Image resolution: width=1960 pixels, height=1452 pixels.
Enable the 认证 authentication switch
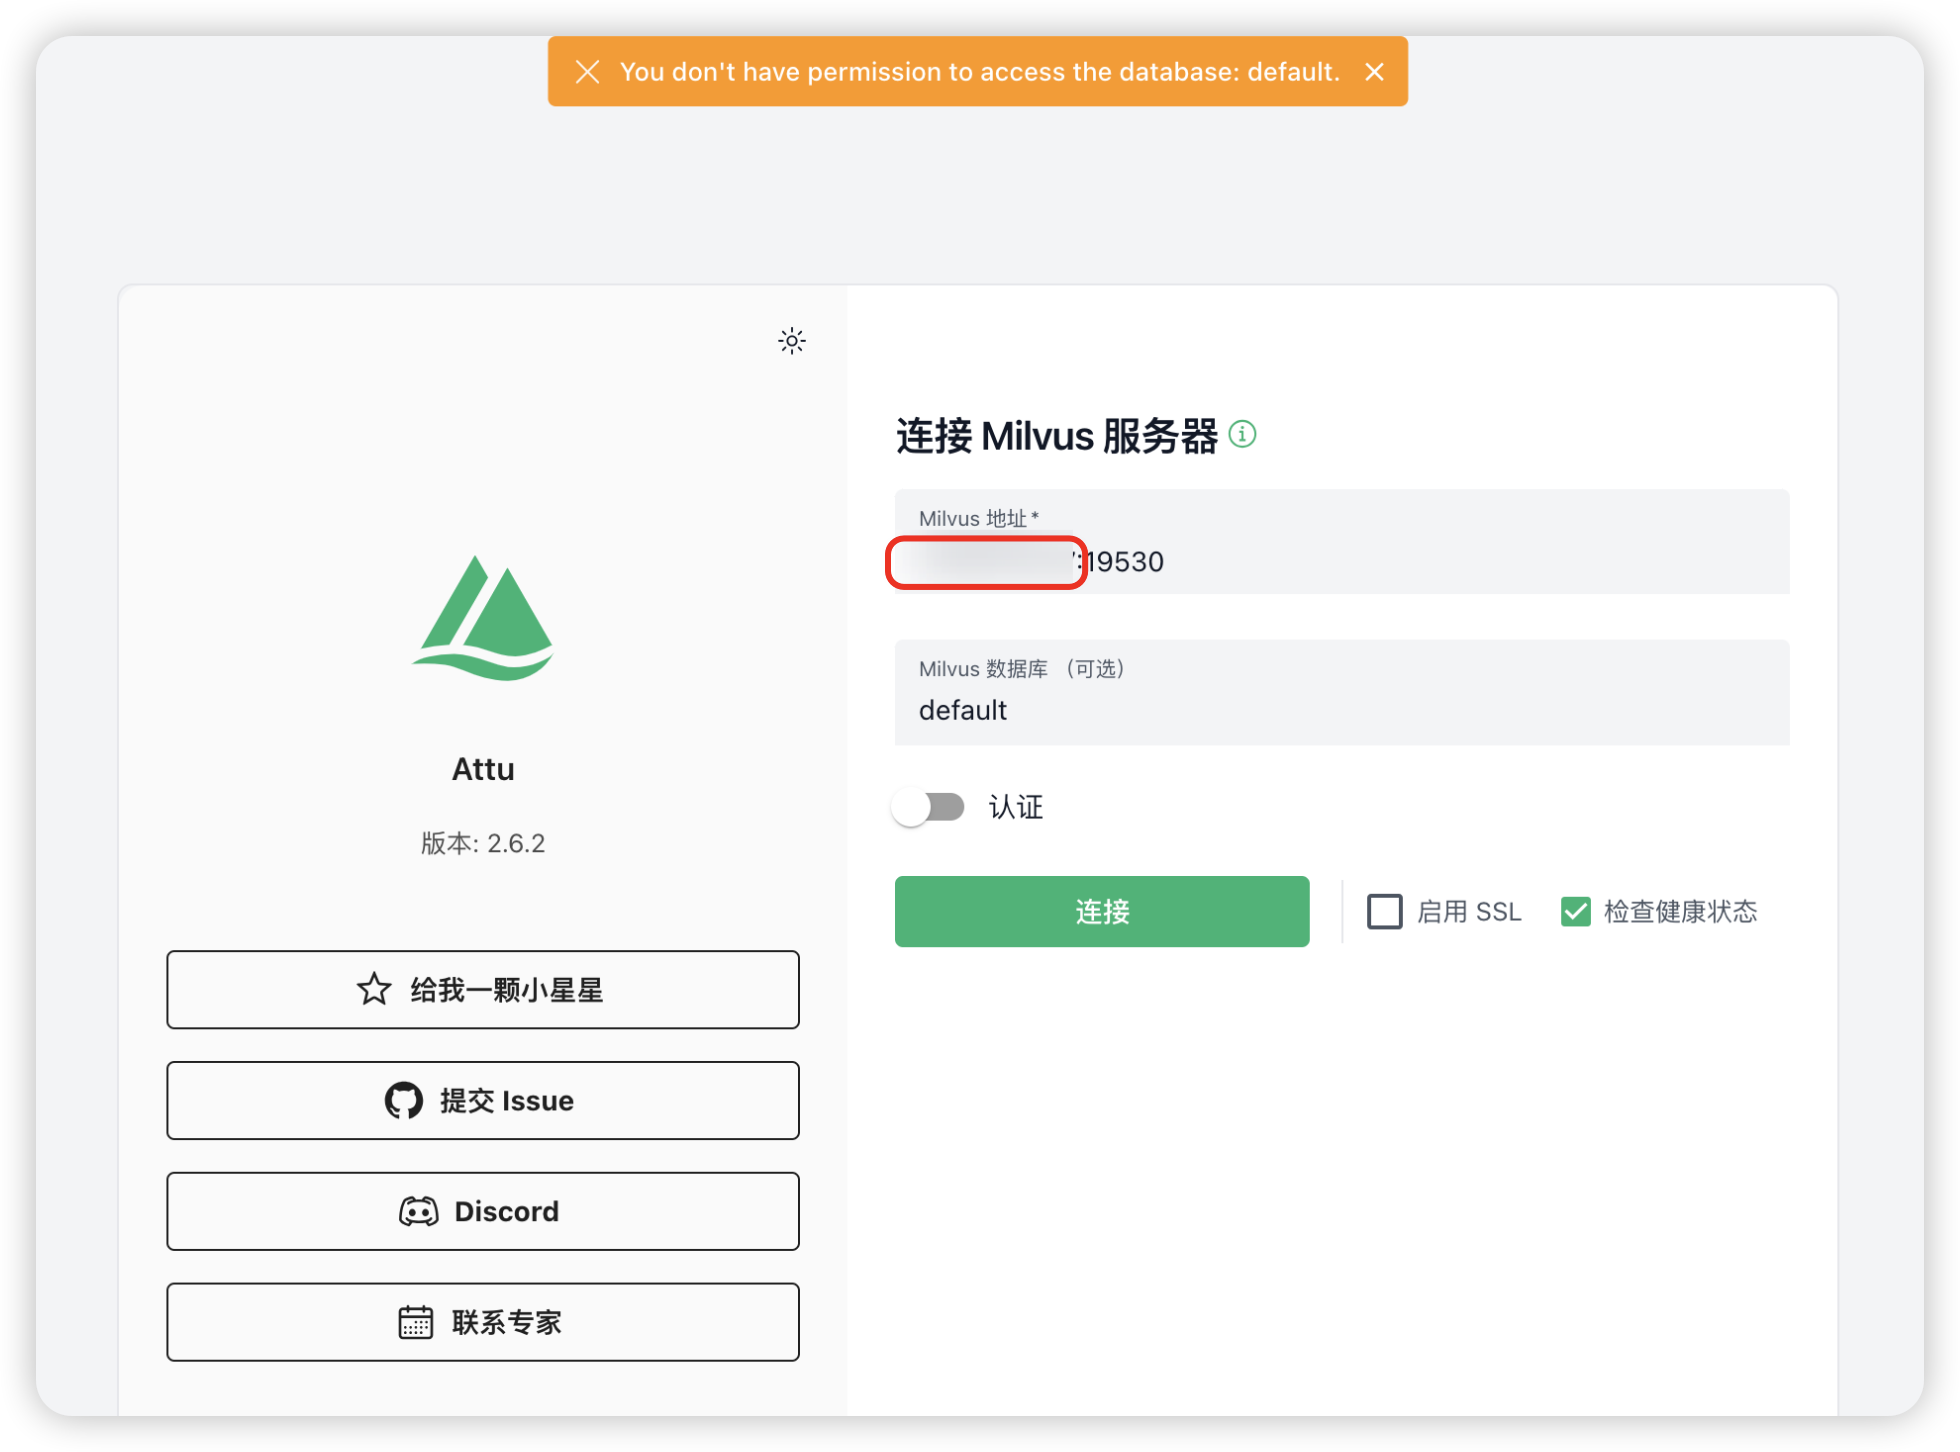coord(928,807)
